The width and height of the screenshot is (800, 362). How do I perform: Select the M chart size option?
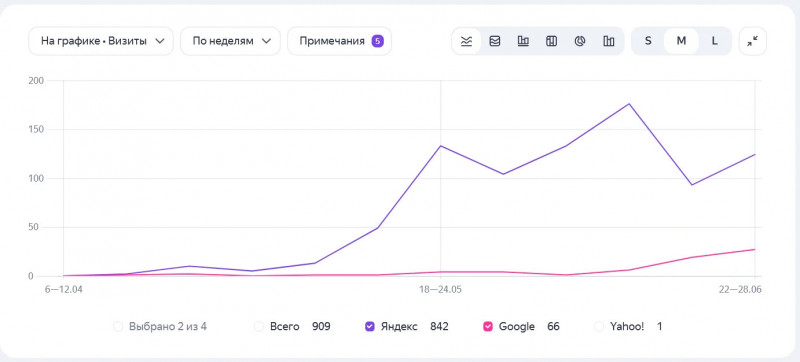click(x=681, y=41)
